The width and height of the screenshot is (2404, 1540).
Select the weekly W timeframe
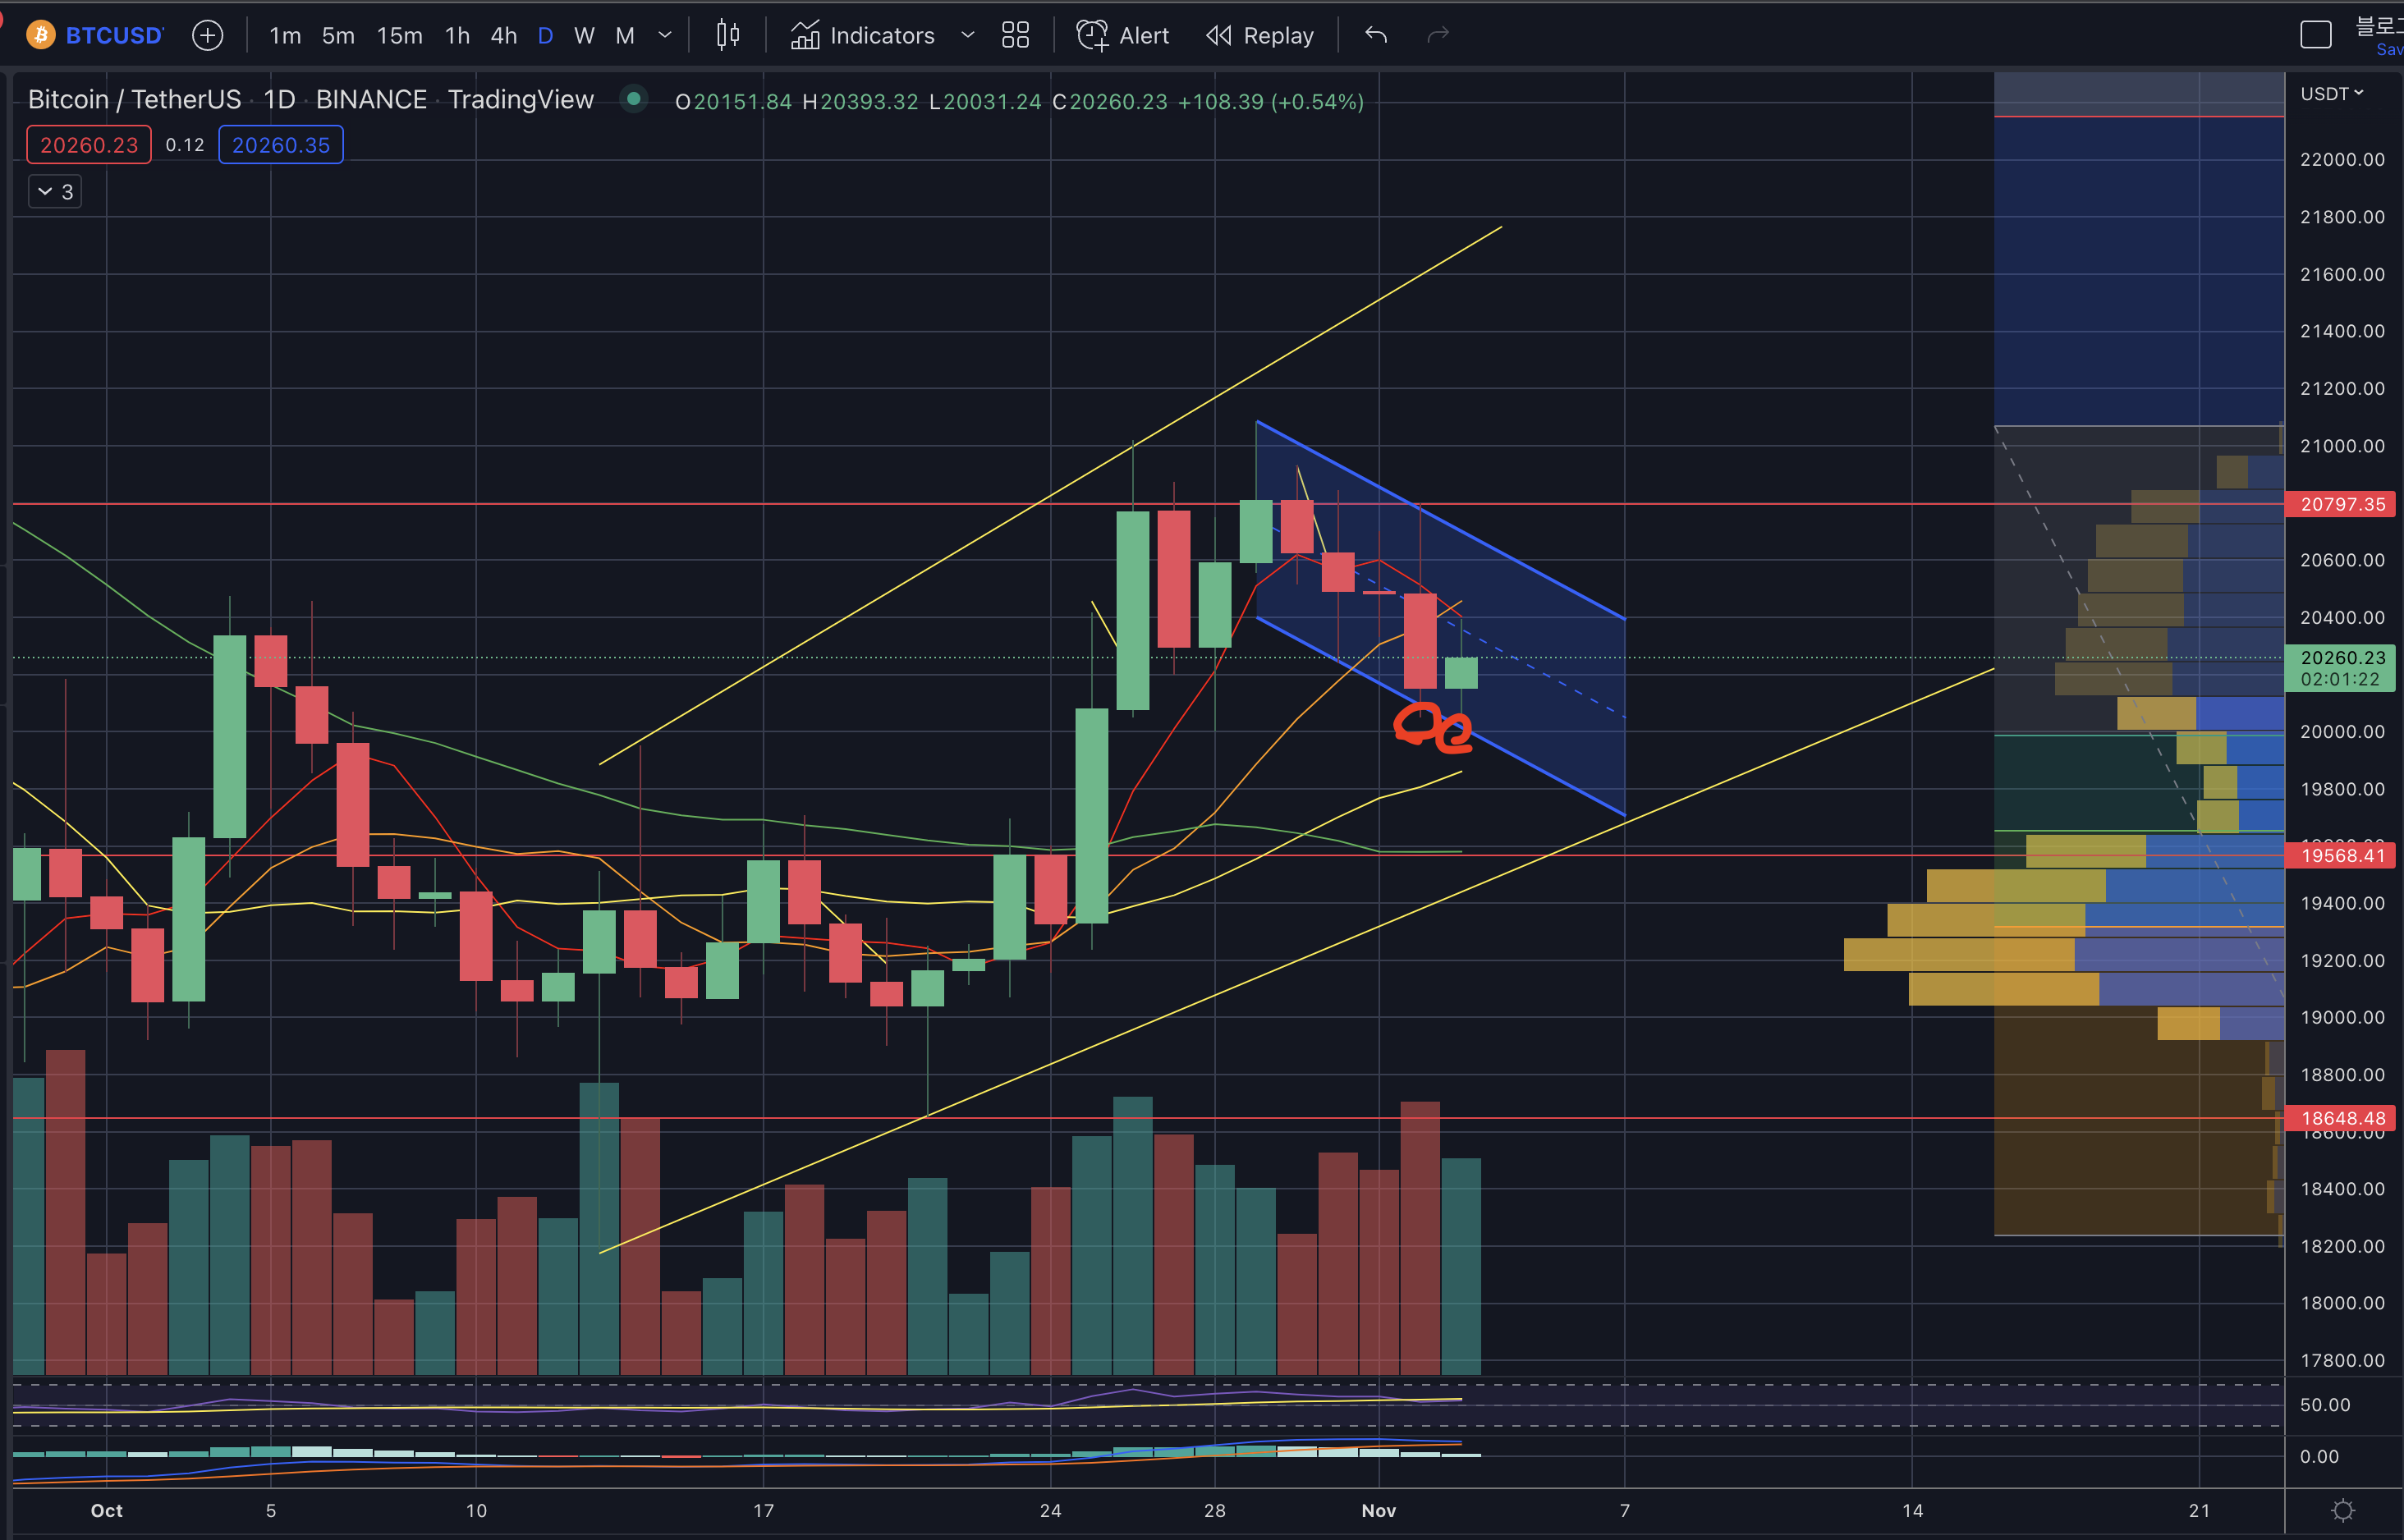(584, 36)
